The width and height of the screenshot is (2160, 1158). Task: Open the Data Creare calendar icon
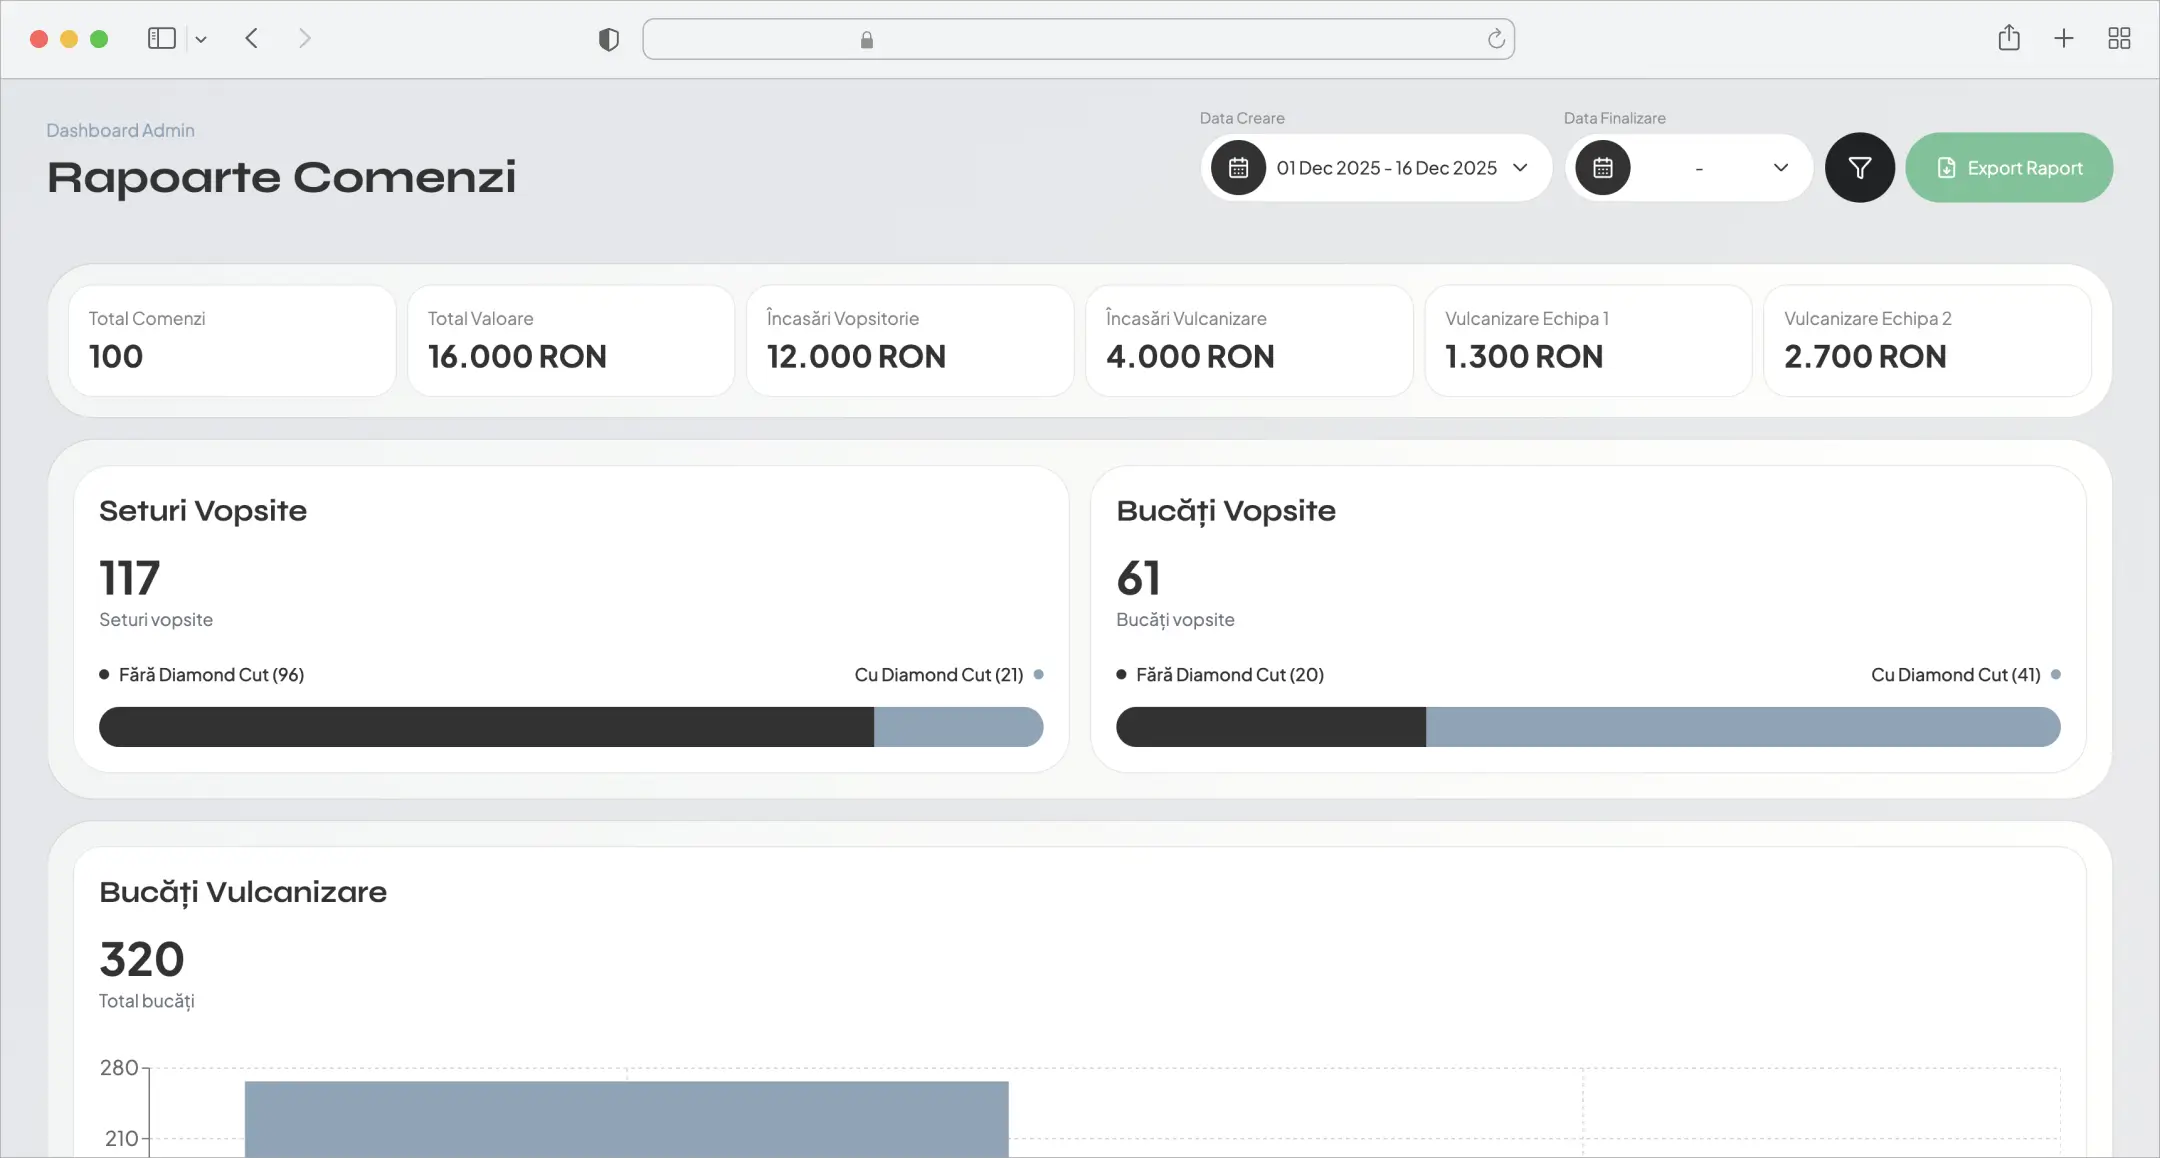[x=1238, y=168]
